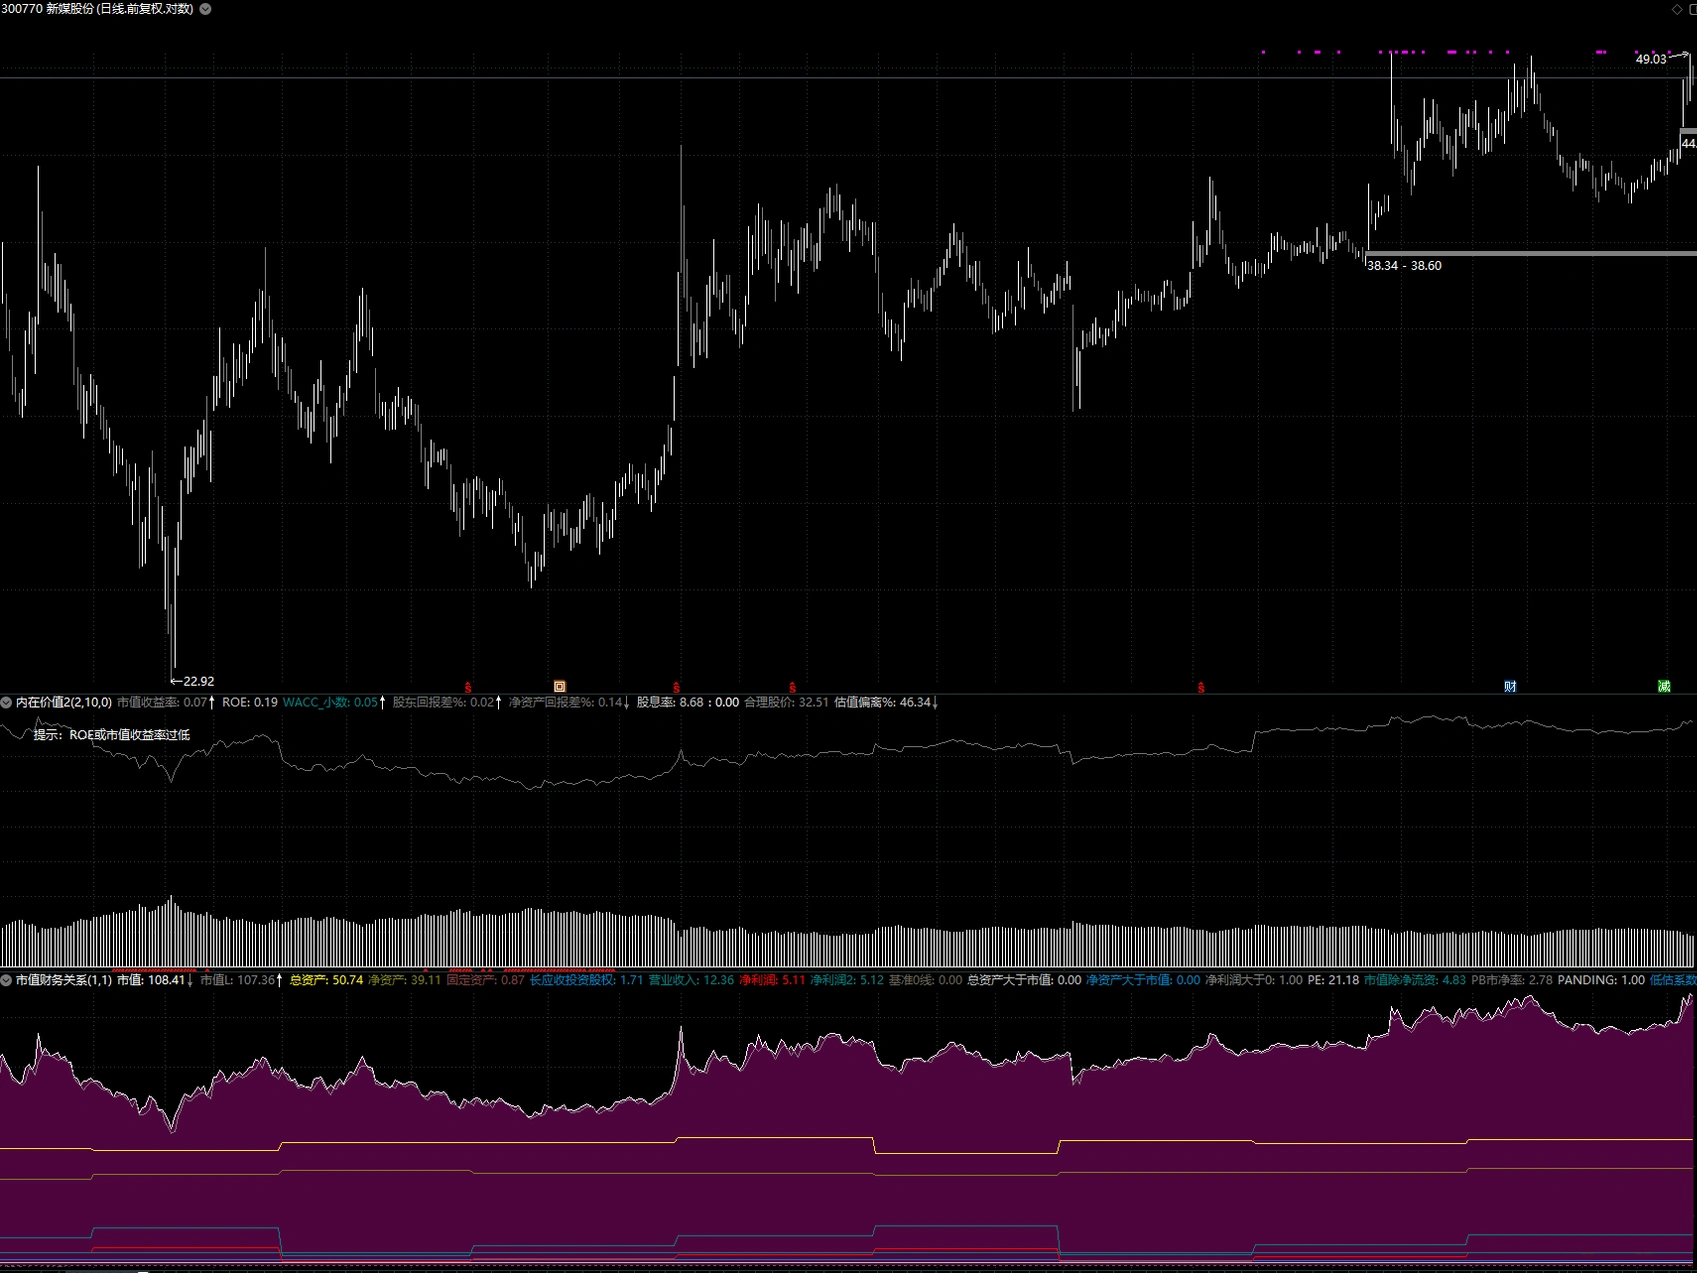The image size is (1697, 1273).
Task: Select the 内在价值2(2,10,0) indicator name
Action: 64,703
